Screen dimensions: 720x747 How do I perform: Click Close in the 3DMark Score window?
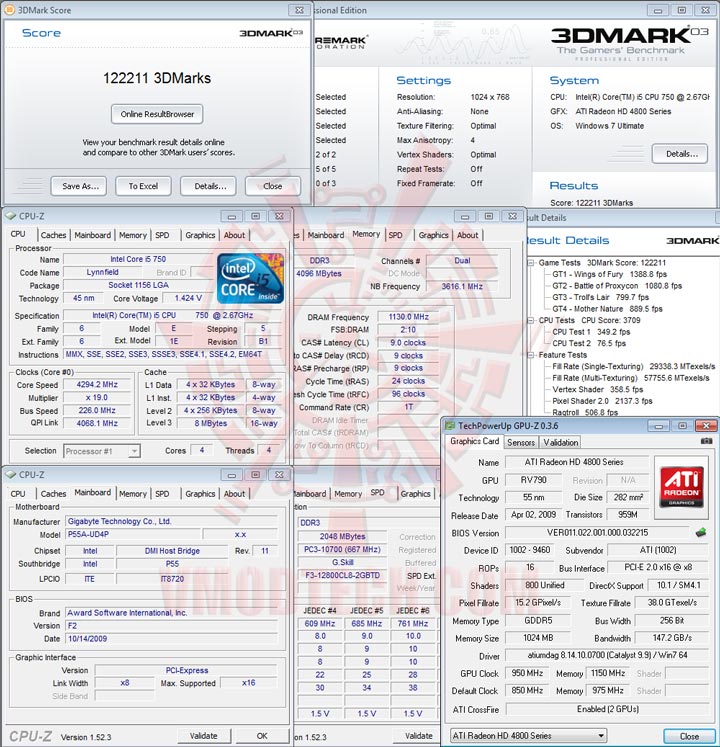pyautogui.click(x=273, y=186)
